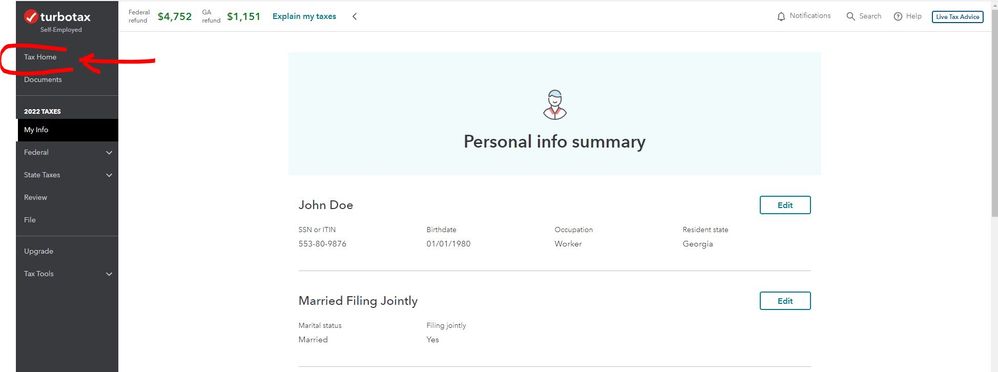The width and height of the screenshot is (998, 372).
Task: Expand the Tax Tools chevron
Action: click(x=109, y=274)
